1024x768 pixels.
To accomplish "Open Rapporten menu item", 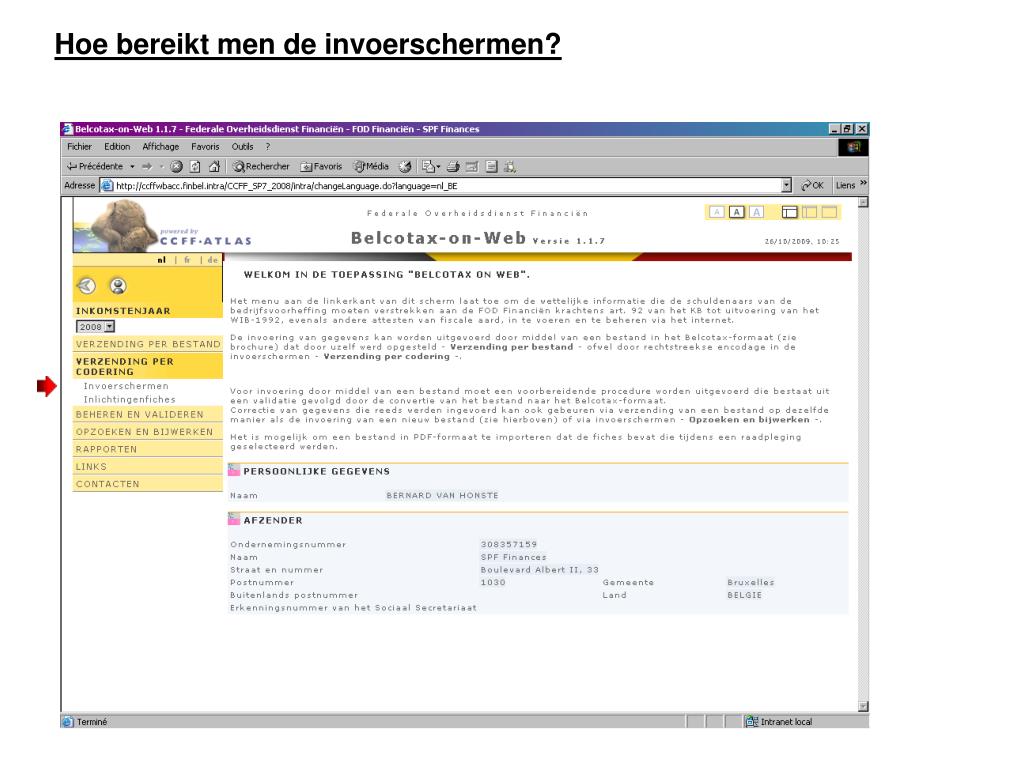I will pyautogui.click(x=148, y=449).
